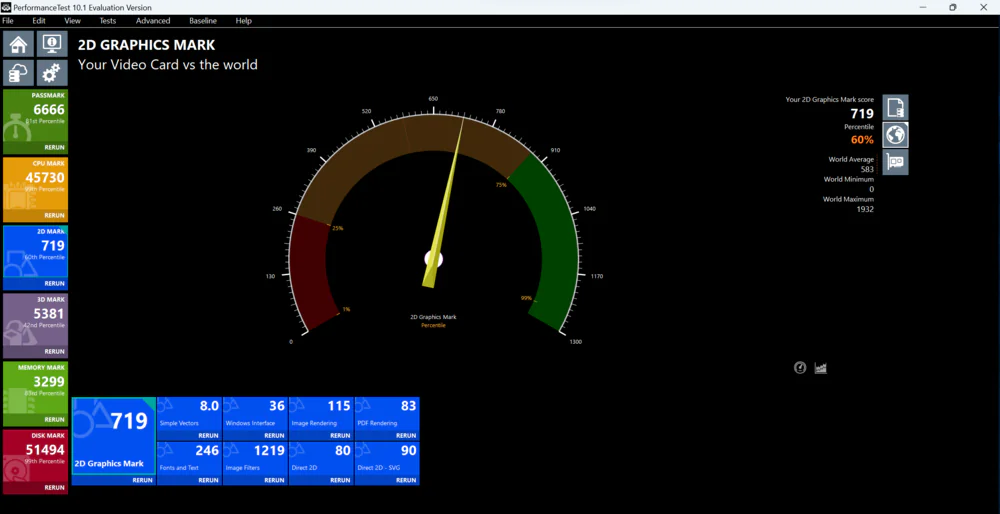Rerun the 3D Mark test

click(x=54, y=351)
